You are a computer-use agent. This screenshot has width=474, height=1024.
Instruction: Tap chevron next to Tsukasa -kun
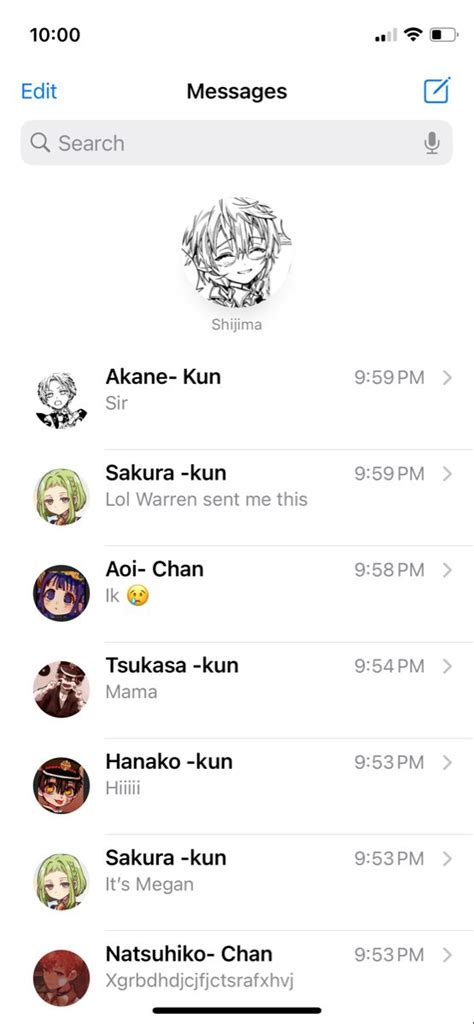pyautogui.click(x=447, y=666)
